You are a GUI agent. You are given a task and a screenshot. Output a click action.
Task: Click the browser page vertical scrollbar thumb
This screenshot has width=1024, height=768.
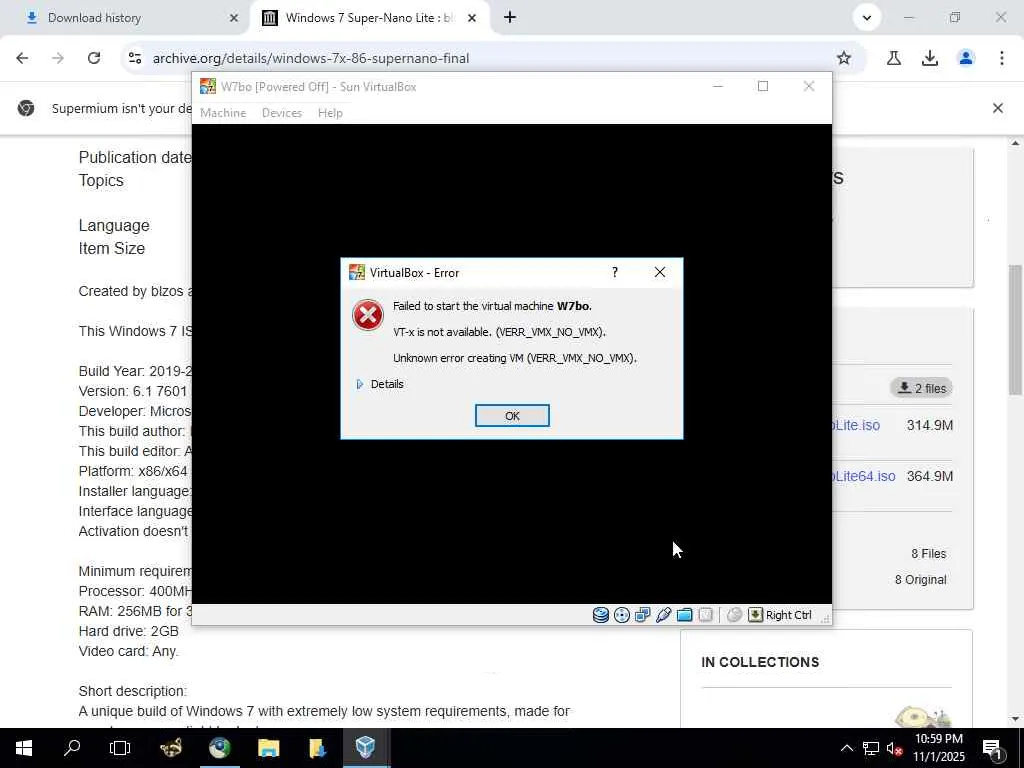[x=1016, y=329]
